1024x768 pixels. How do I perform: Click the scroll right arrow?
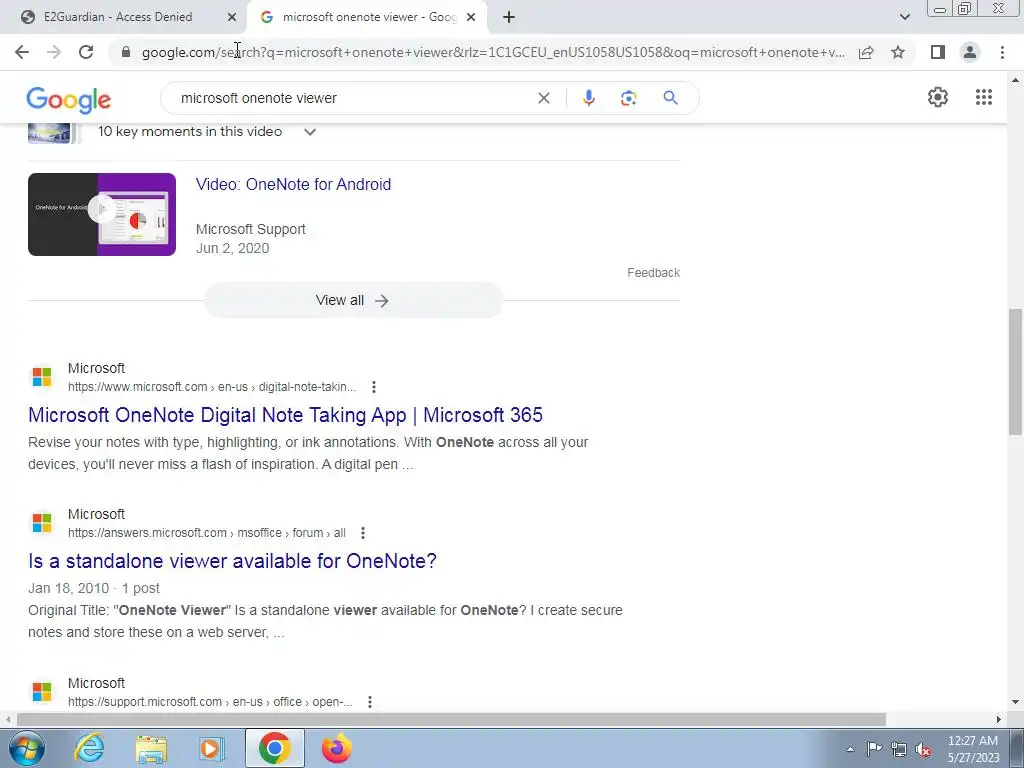pos(999,720)
